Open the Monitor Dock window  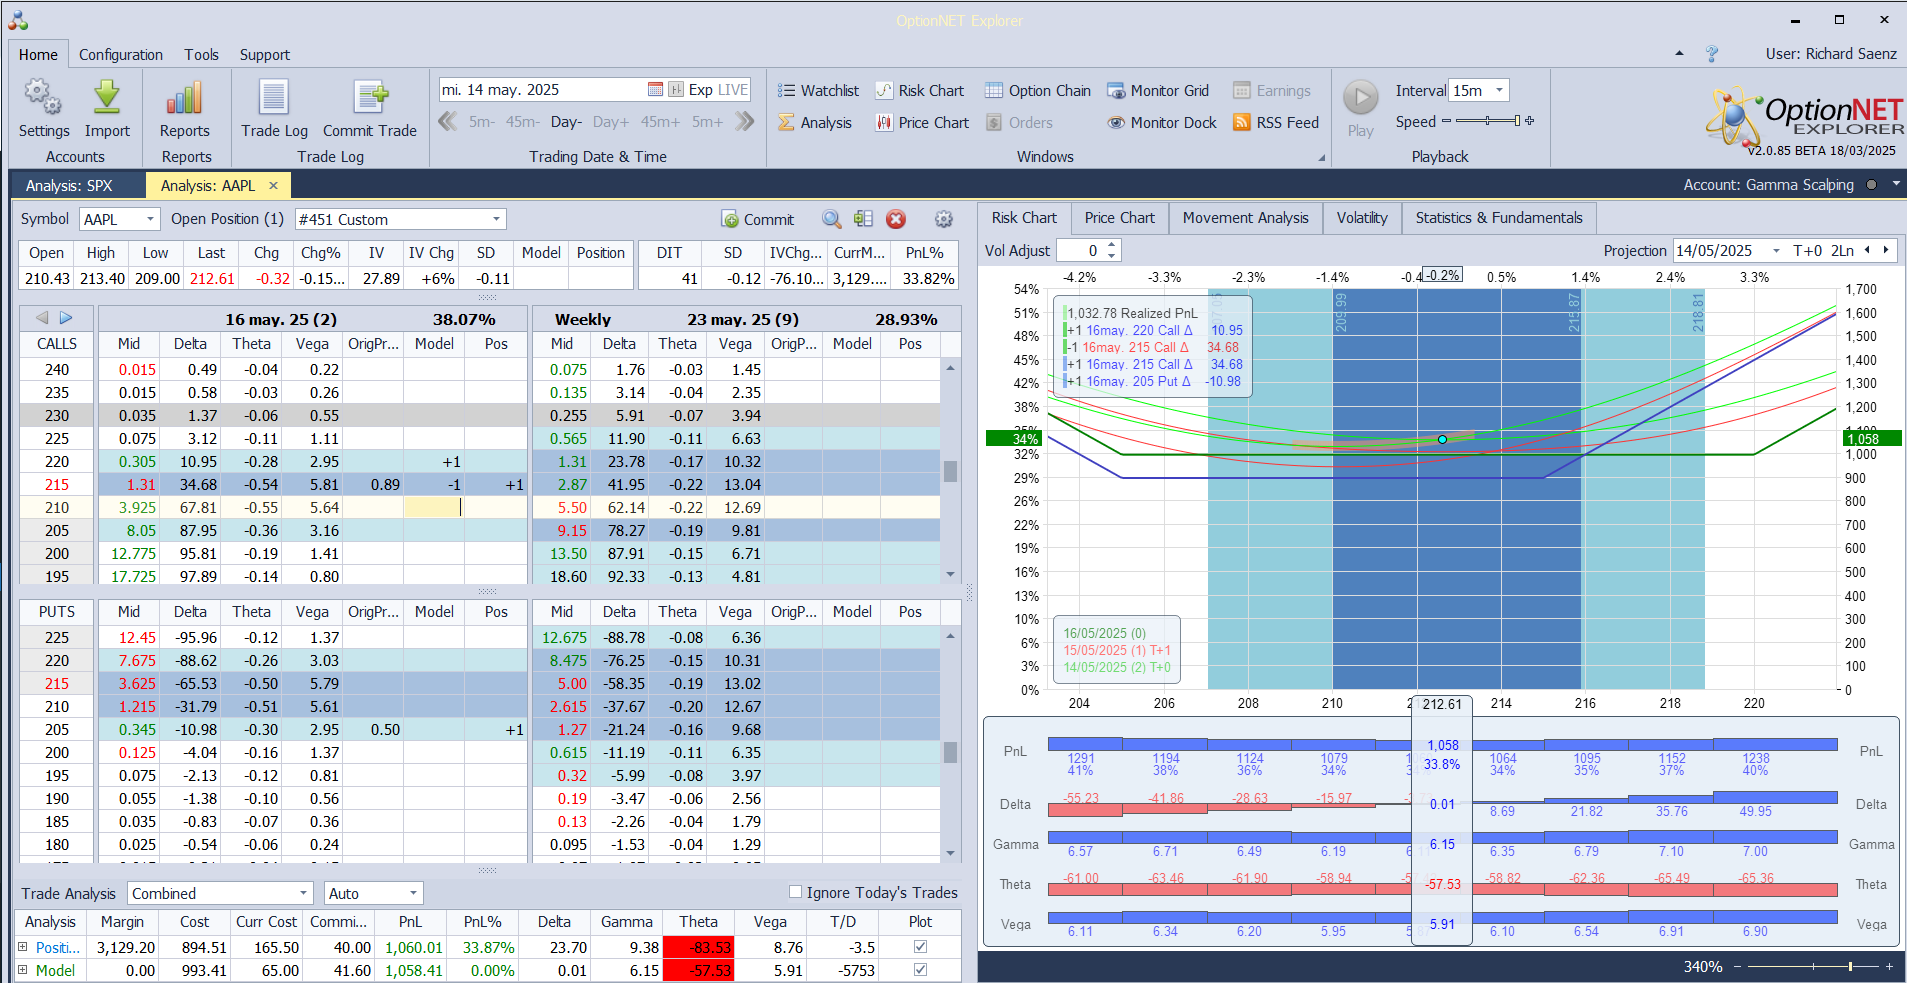1162,123
